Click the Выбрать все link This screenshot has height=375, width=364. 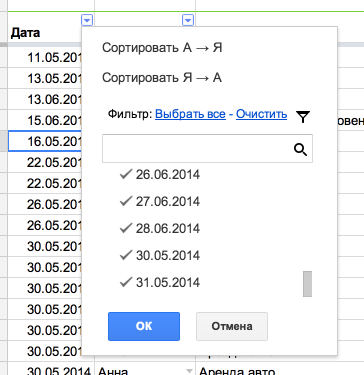(190, 114)
